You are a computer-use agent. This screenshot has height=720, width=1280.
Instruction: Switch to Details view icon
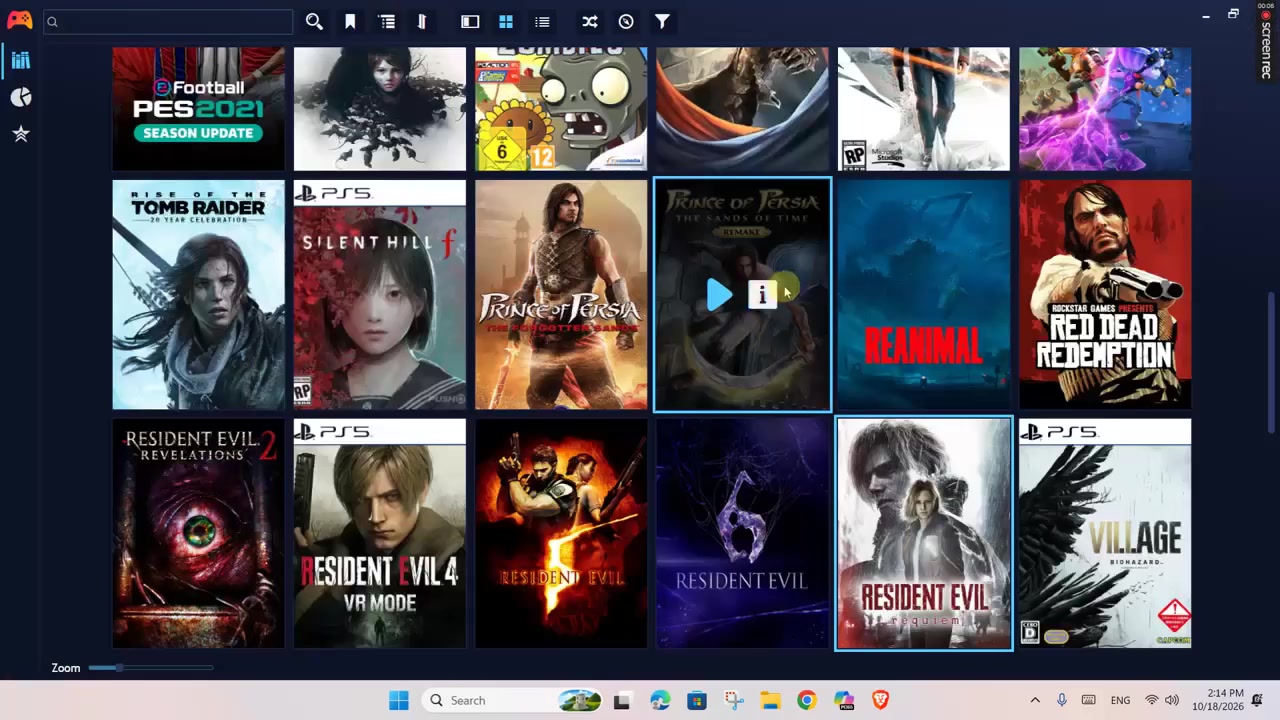(x=470, y=21)
